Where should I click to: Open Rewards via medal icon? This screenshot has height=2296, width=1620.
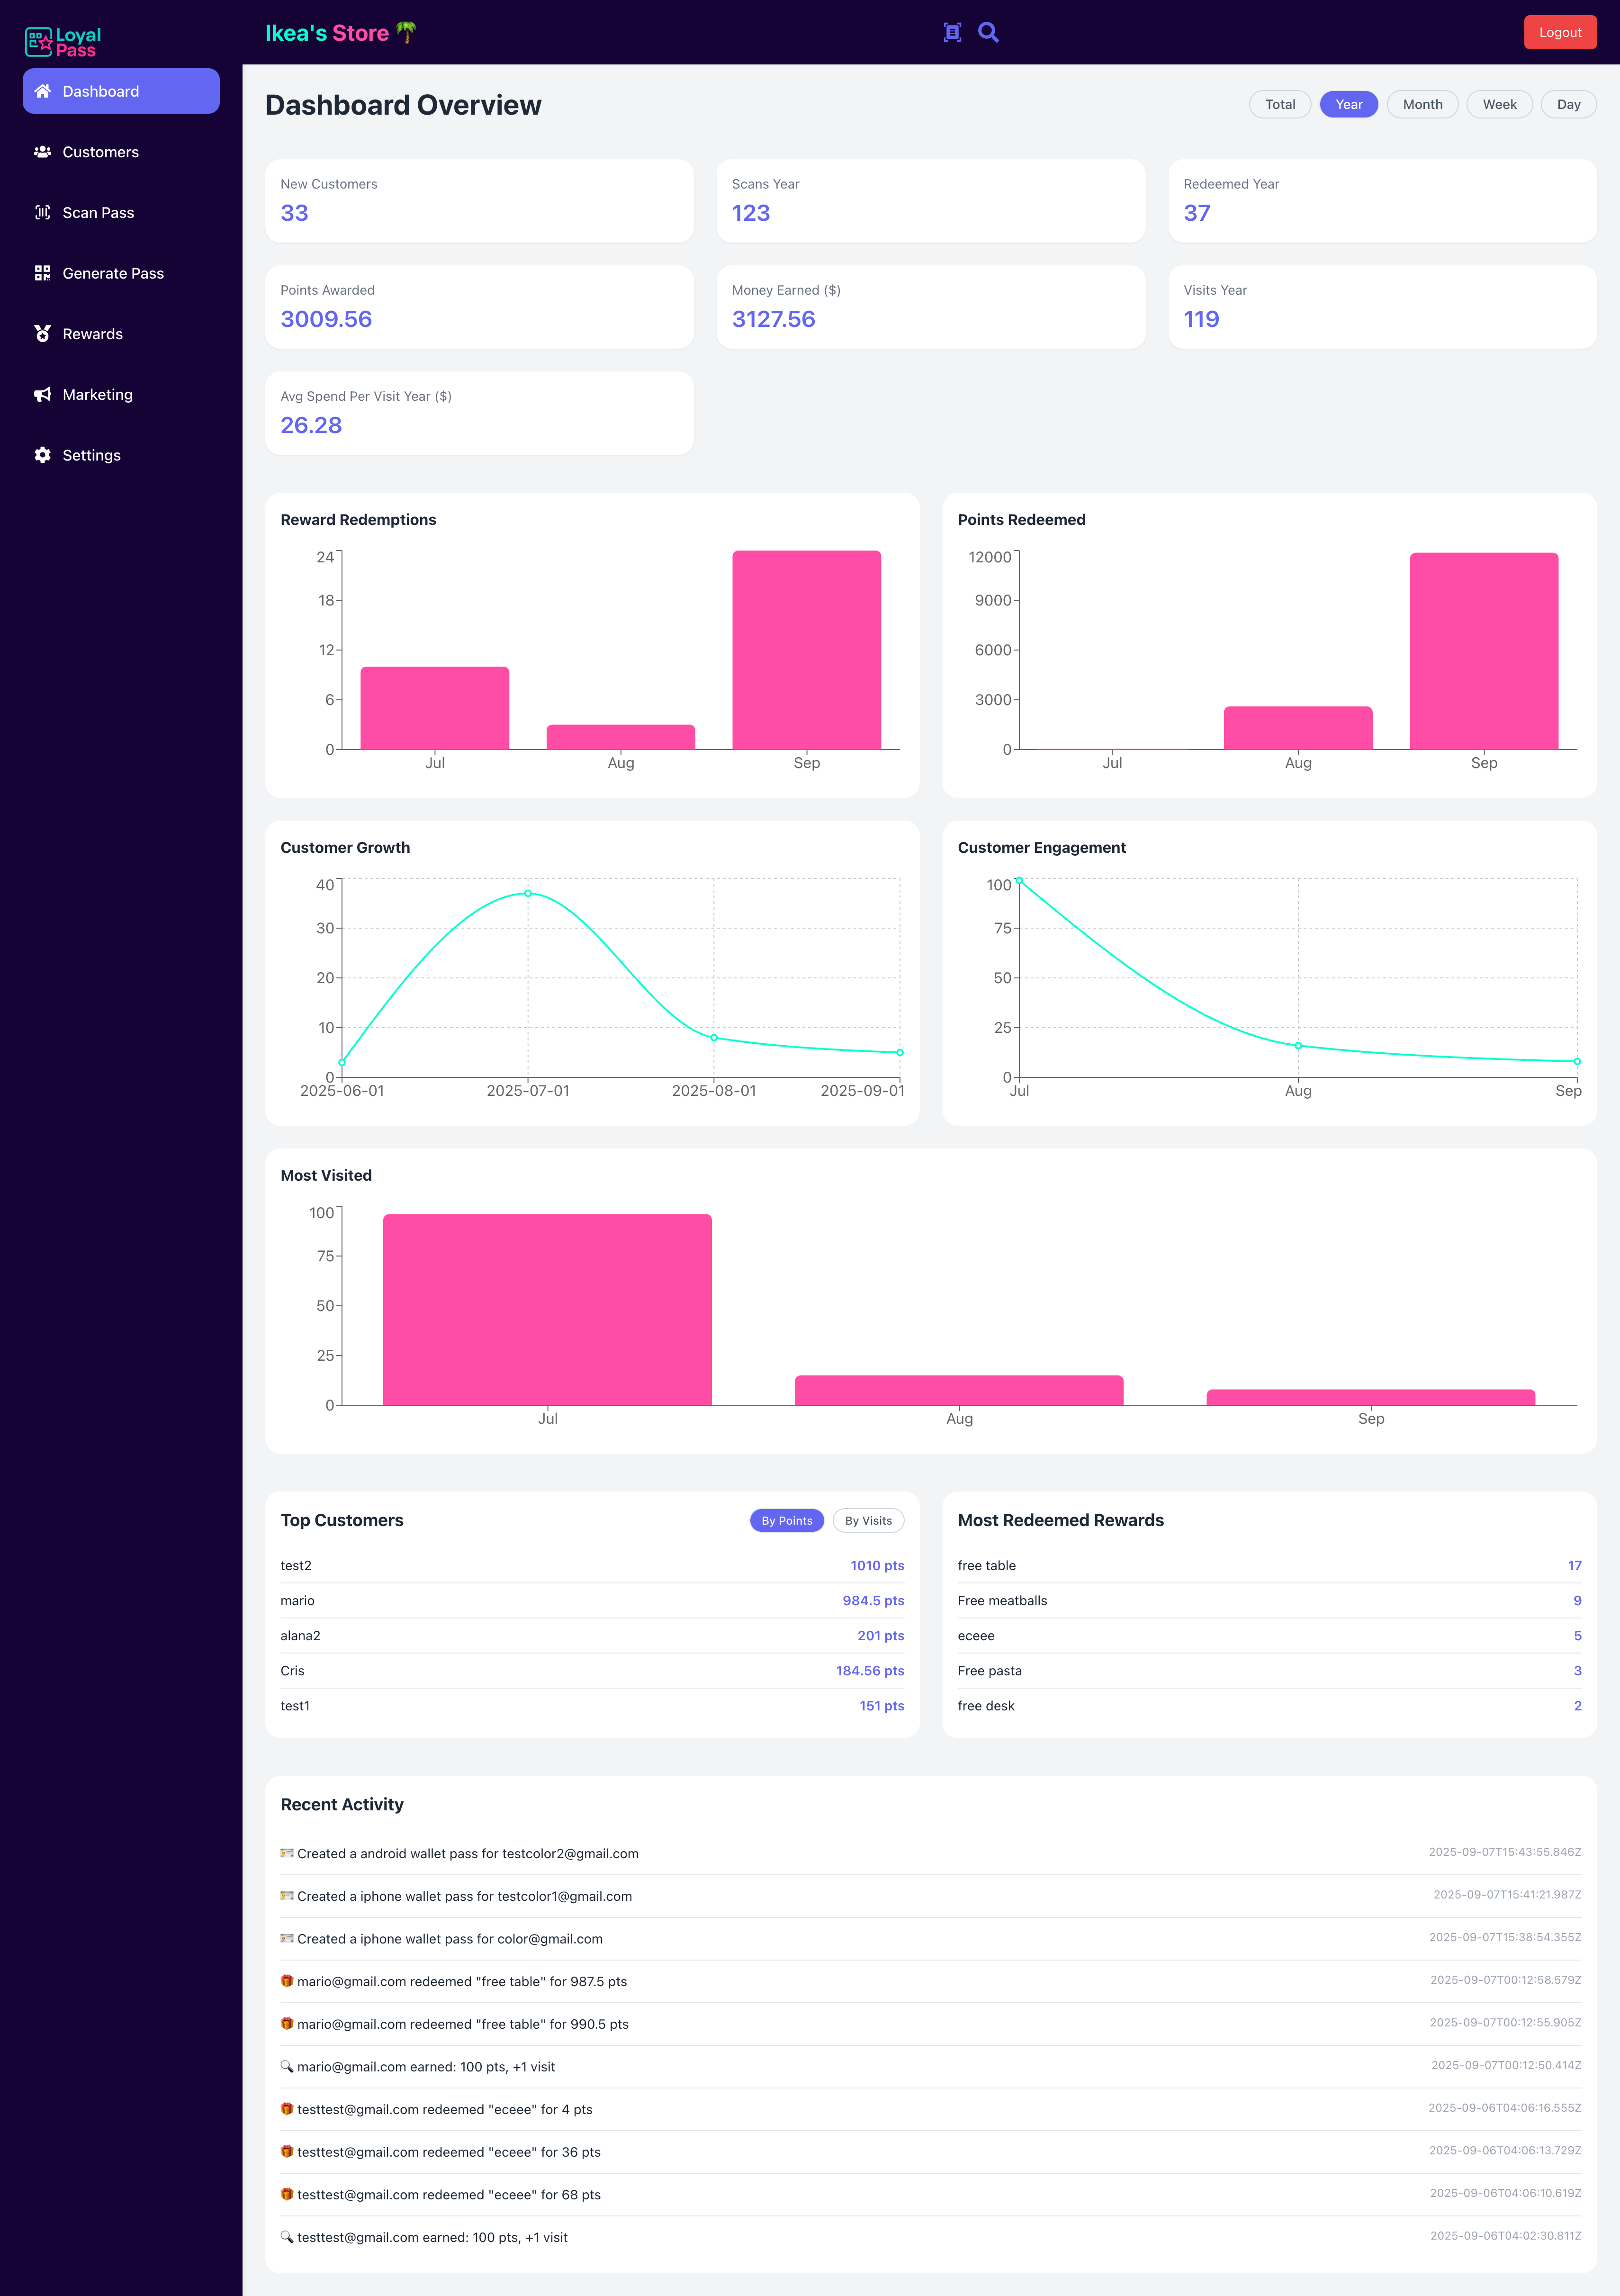pos(42,334)
